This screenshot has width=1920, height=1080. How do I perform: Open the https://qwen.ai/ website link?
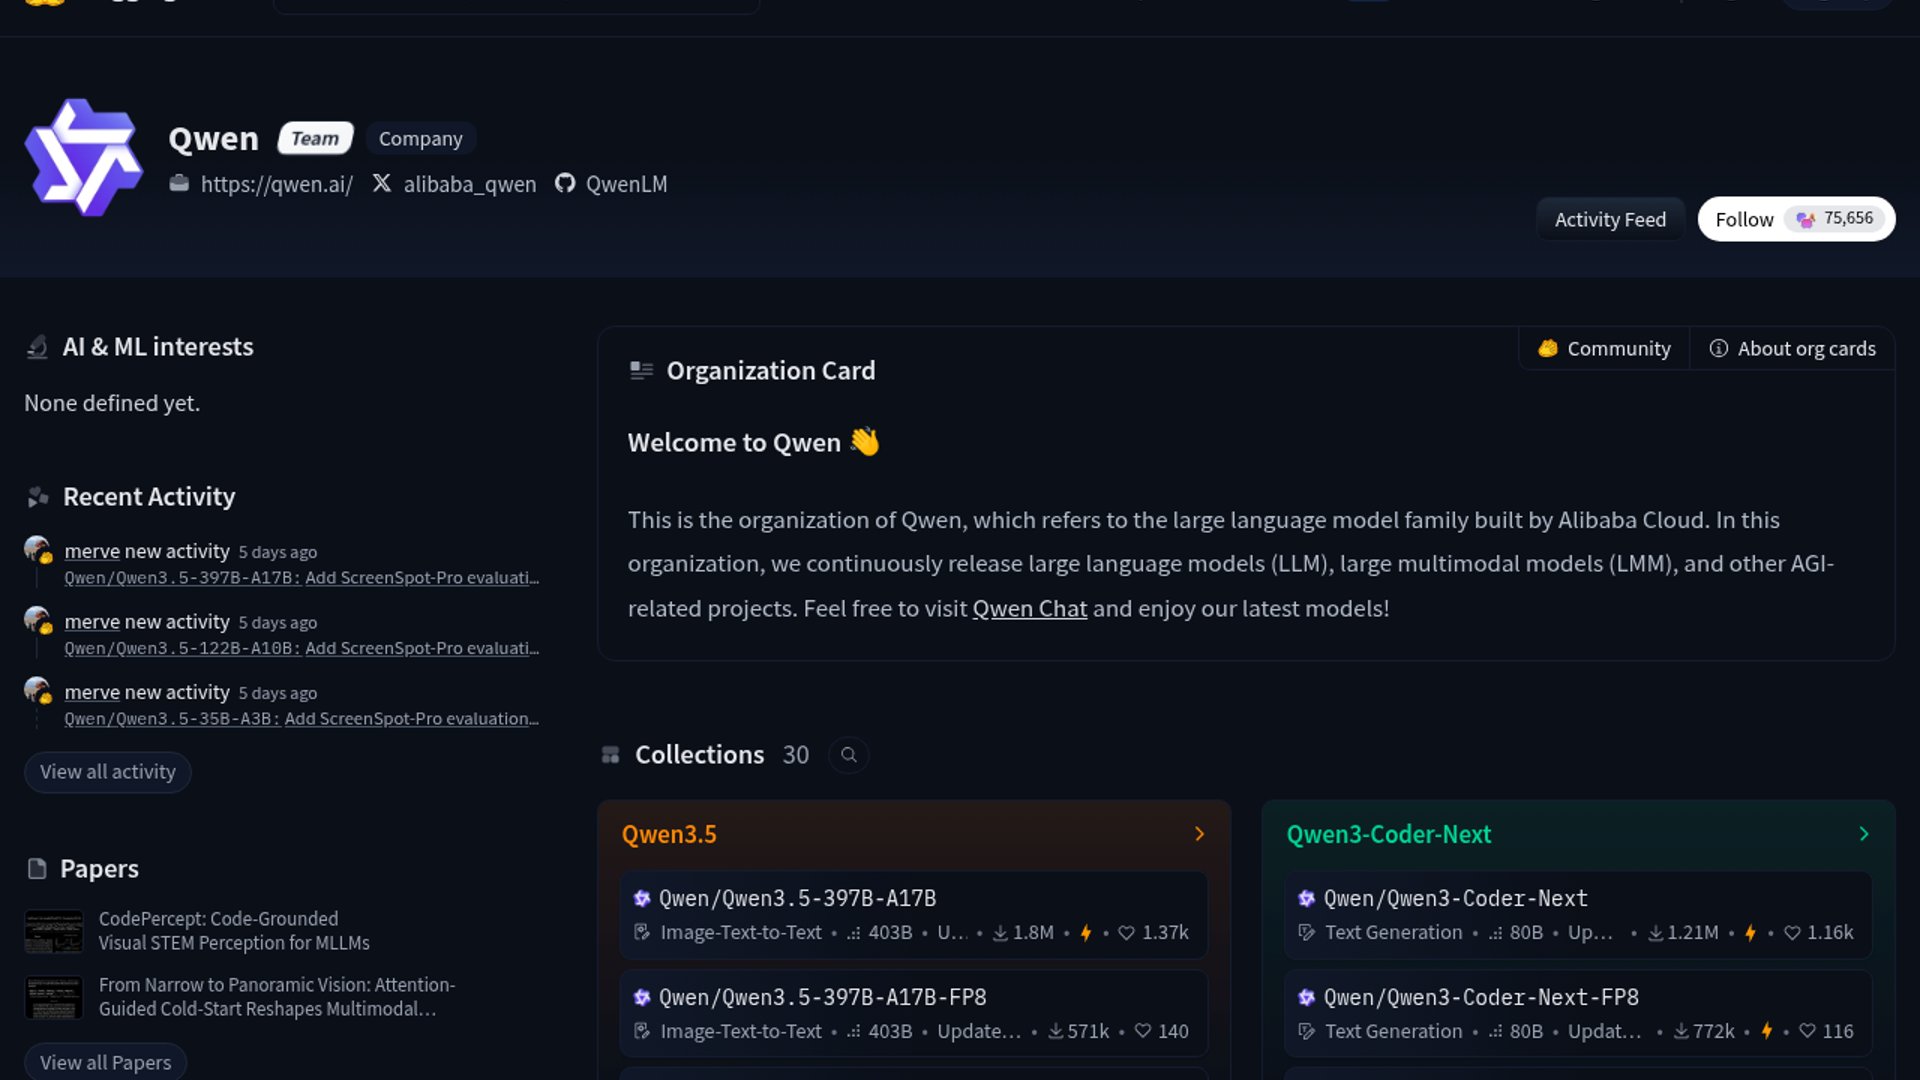tap(276, 184)
